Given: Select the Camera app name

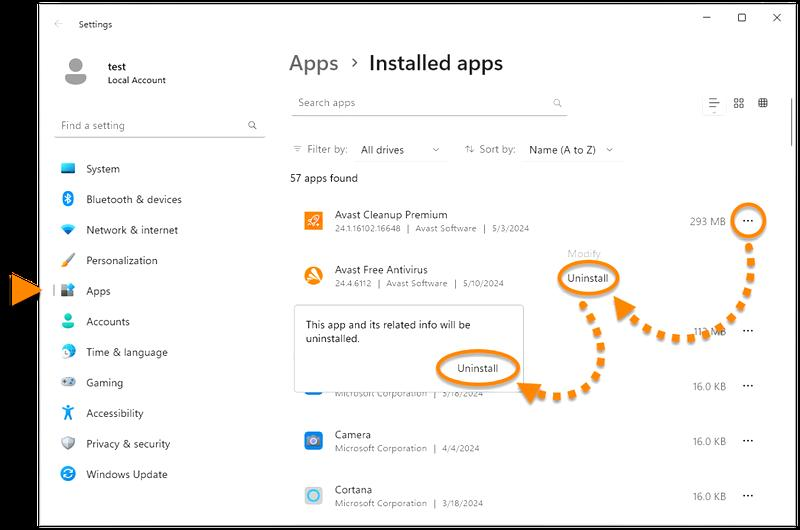Looking at the screenshot, I should (353, 435).
